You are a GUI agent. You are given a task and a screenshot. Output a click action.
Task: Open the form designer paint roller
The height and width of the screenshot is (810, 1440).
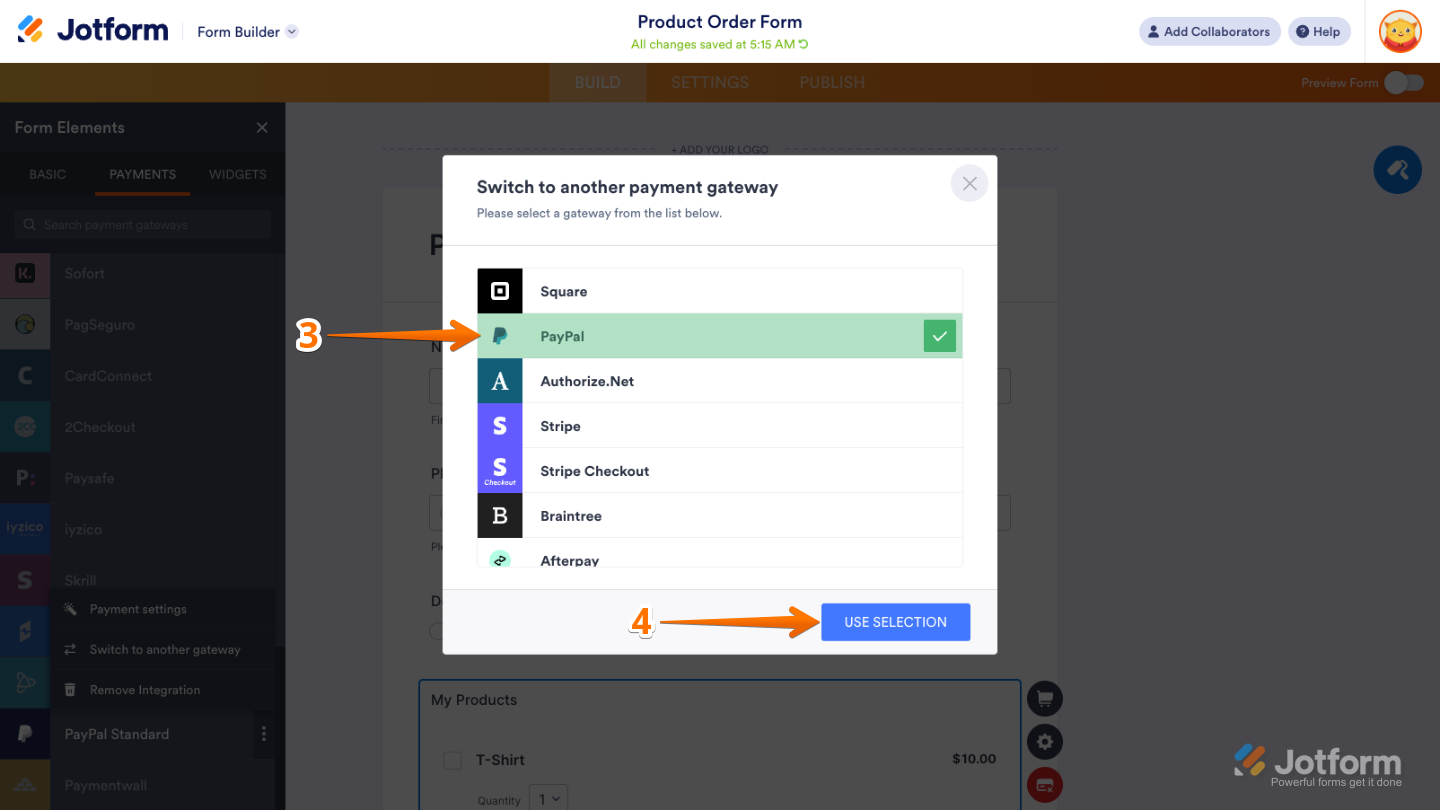pyautogui.click(x=1397, y=170)
